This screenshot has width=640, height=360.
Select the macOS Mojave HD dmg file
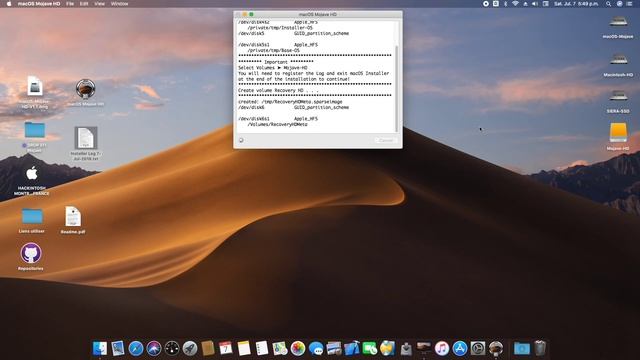[x=35, y=87]
